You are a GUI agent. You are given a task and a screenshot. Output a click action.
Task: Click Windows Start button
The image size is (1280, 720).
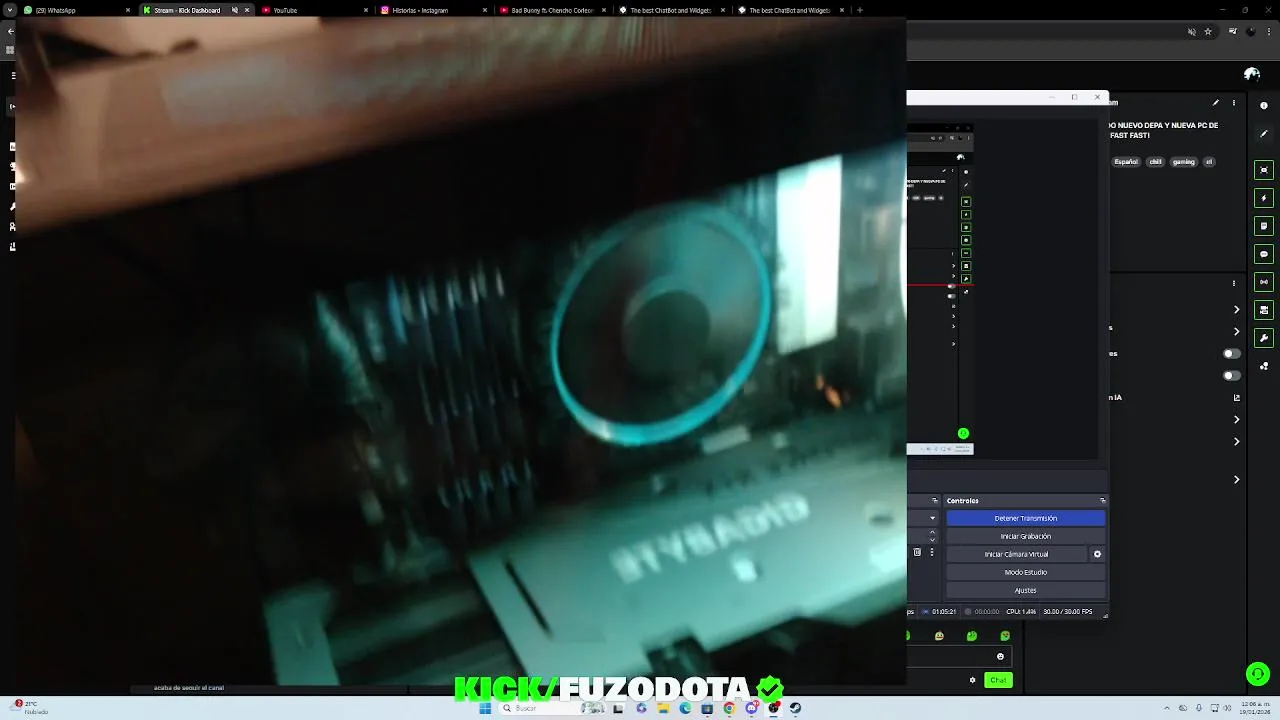485,708
